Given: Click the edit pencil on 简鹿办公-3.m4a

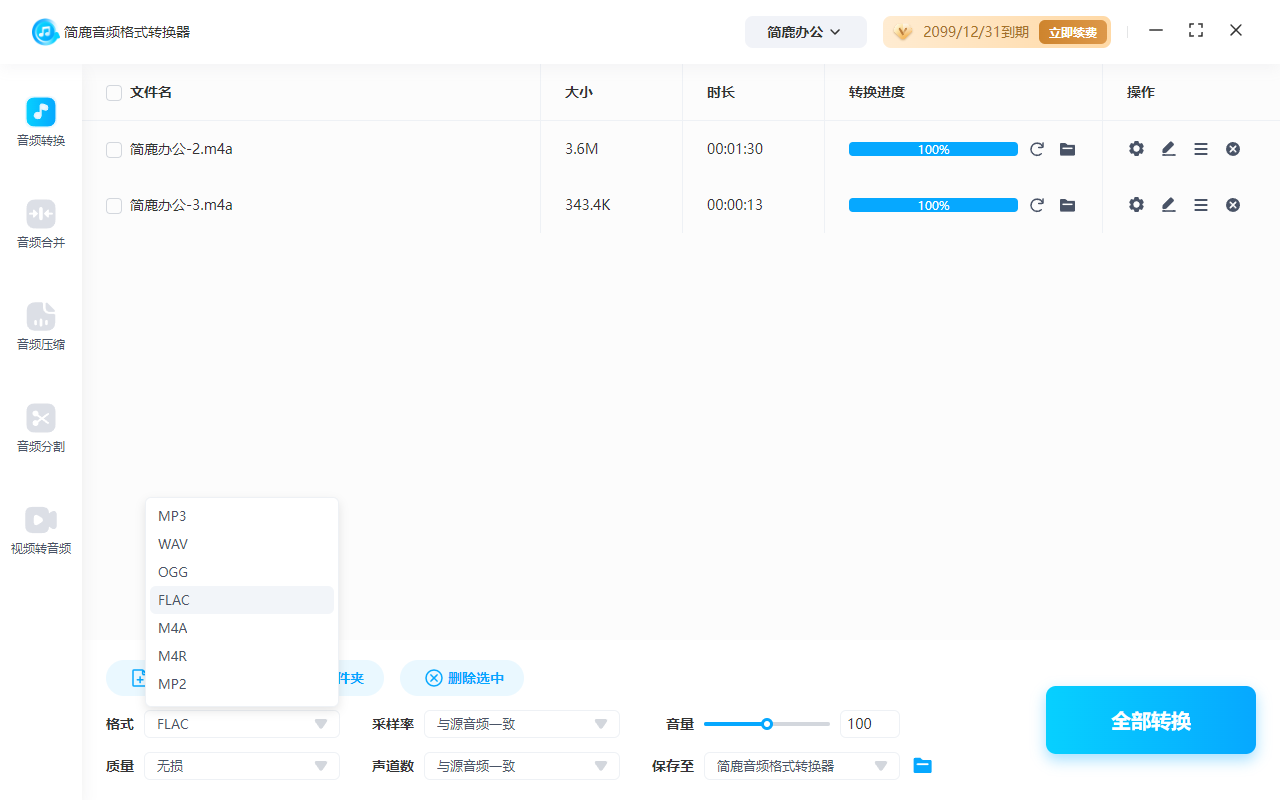Looking at the screenshot, I should (1168, 204).
